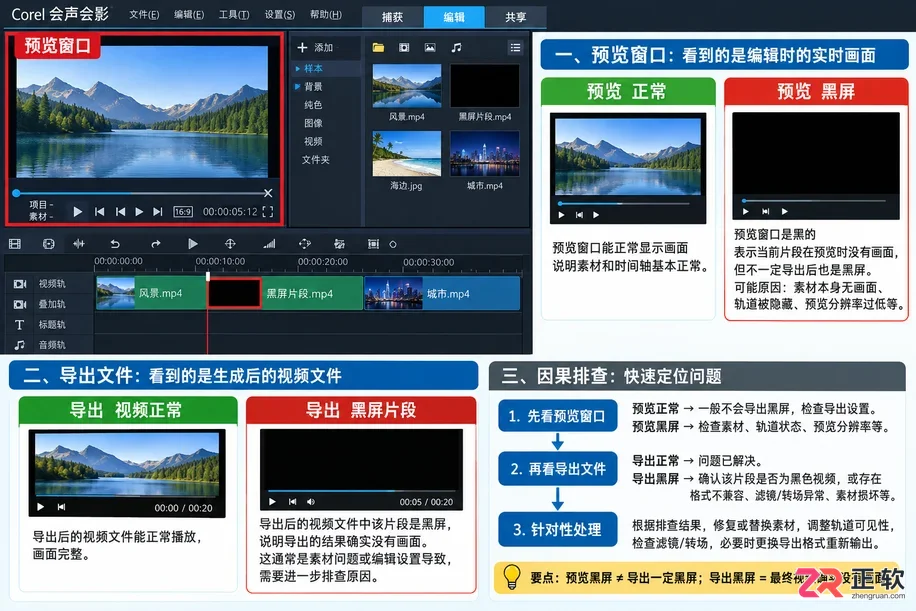
Task: Click the 添加 plus button in library
Action: (315, 47)
